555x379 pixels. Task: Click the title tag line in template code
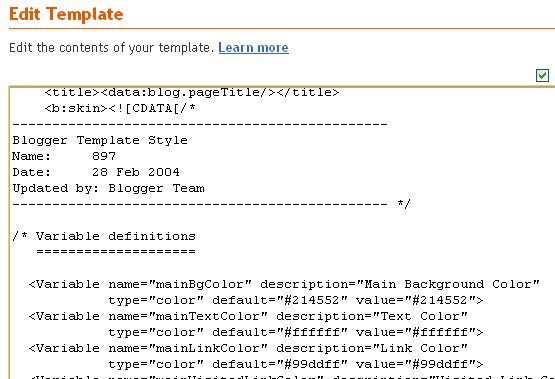[x=192, y=92]
